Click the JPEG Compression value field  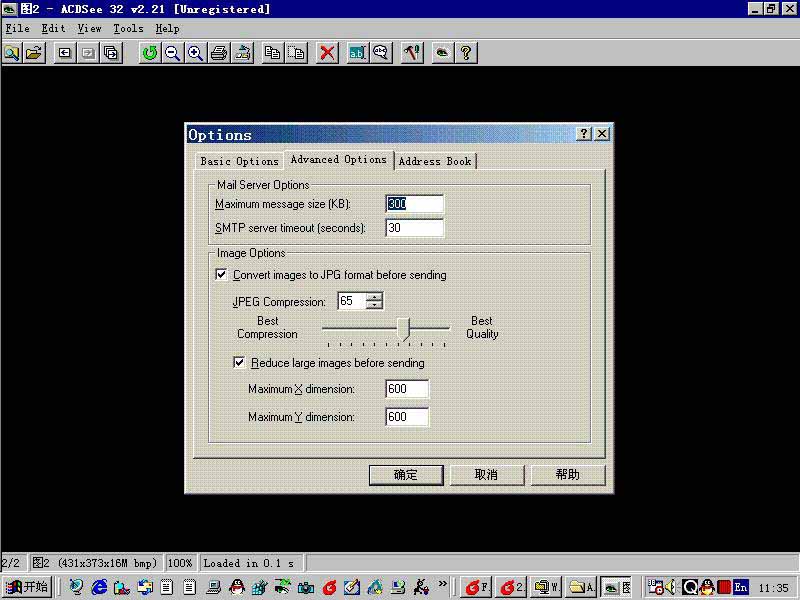pyautogui.click(x=352, y=301)
